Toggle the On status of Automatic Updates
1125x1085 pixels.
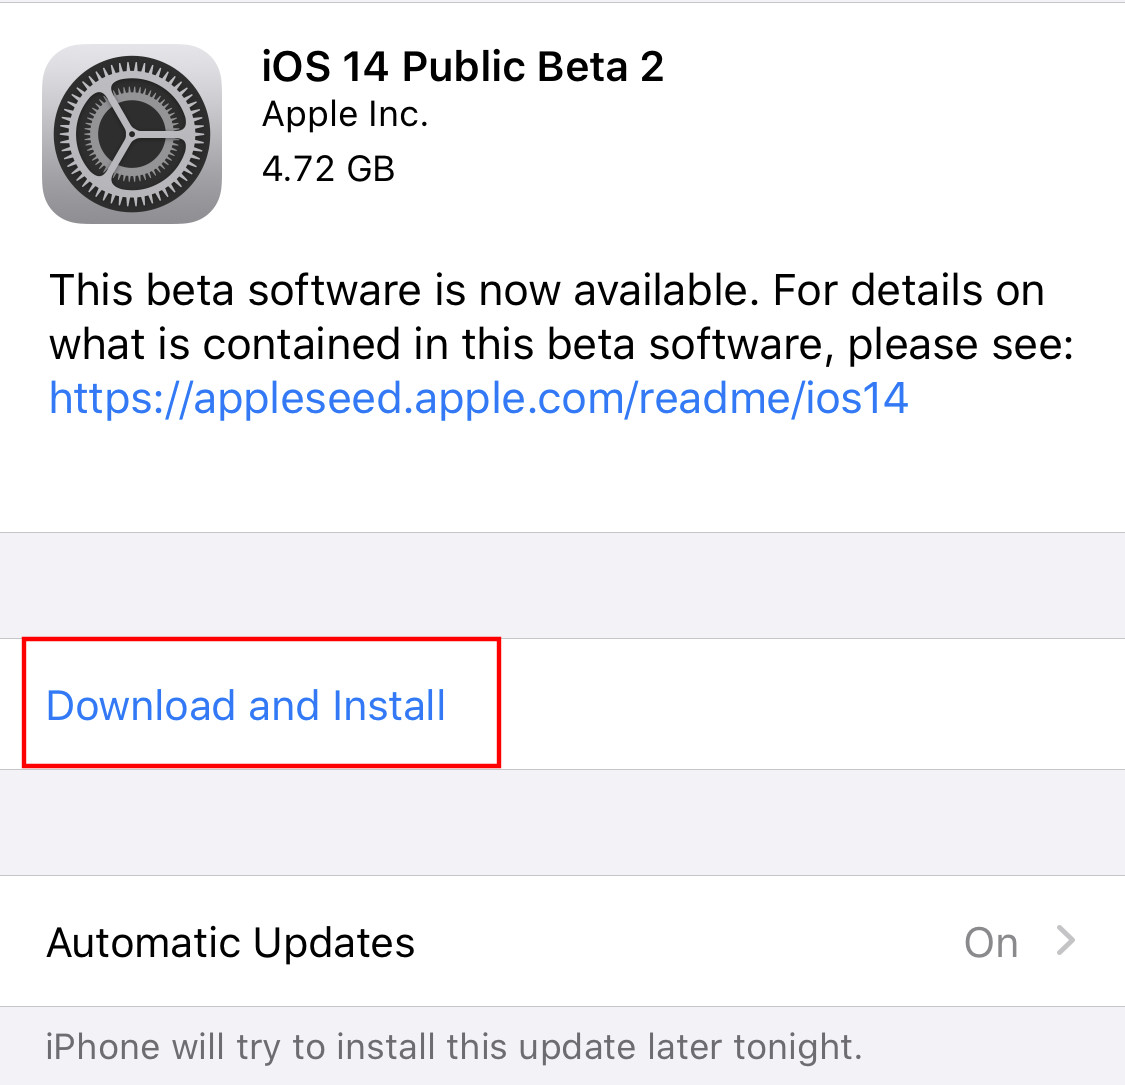pos(991,942)
